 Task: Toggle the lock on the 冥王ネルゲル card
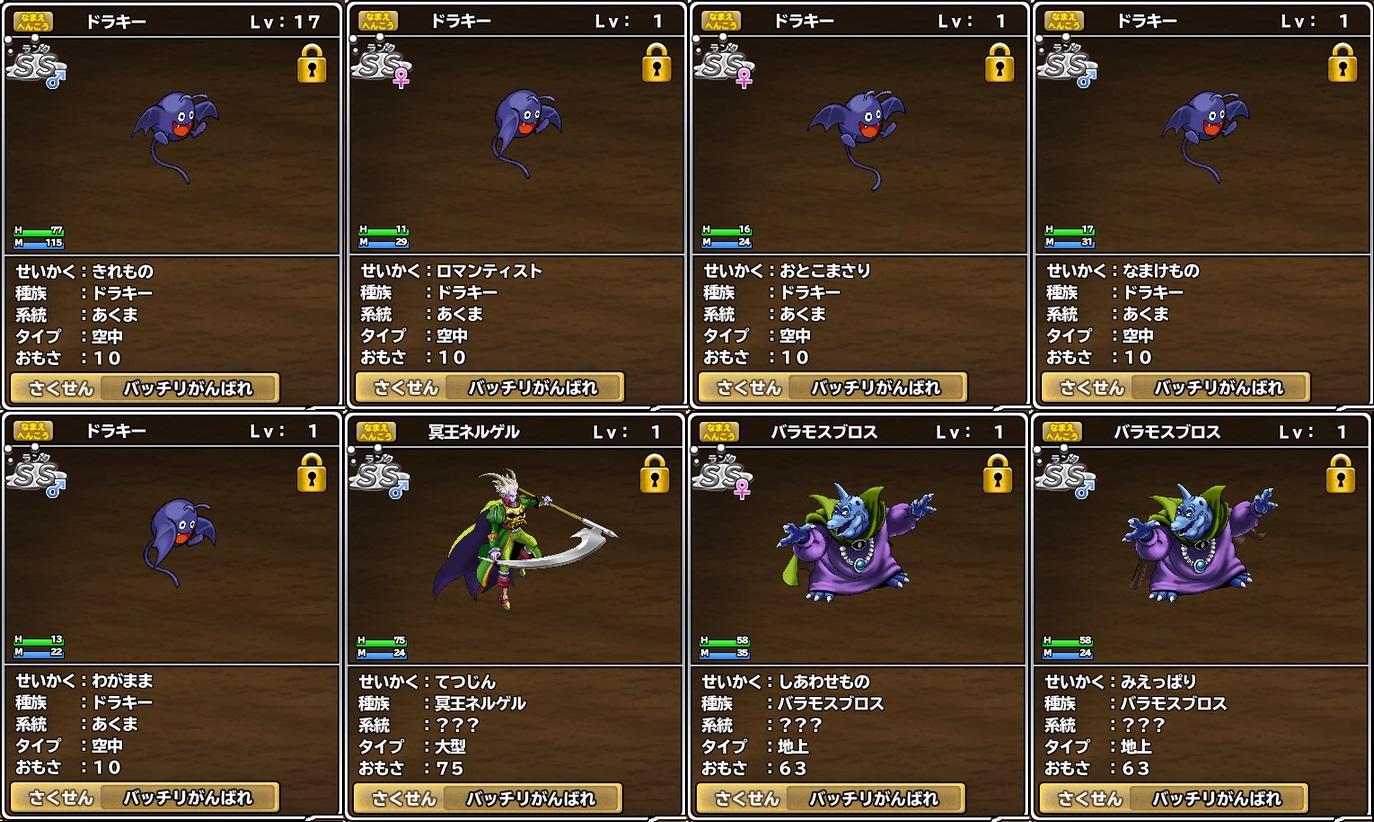pyautogui.click(x=655, y=473)
